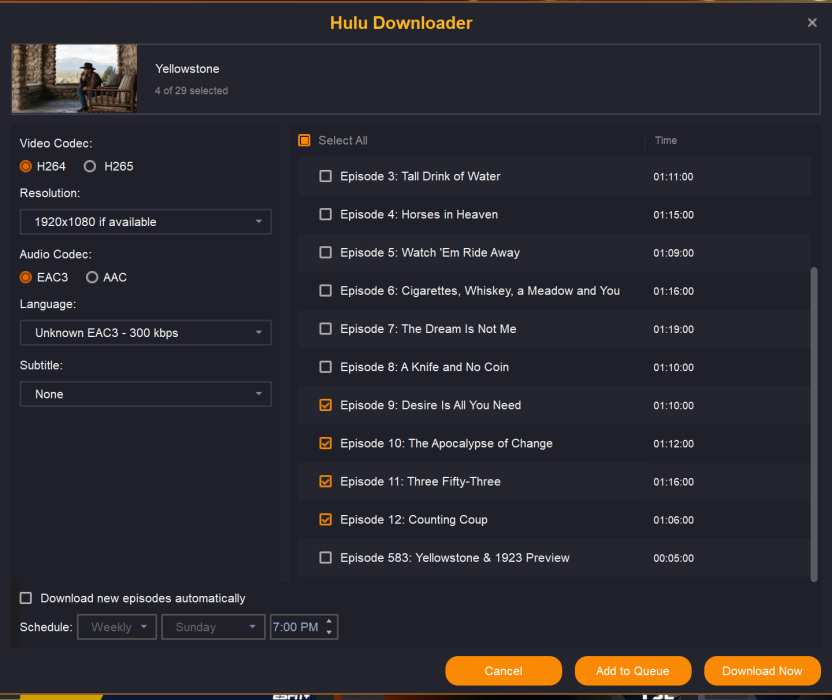Expand the Language dropdown list
Image resolution: width=832 pixels, height=700 pixels.
[x=145, y=332]
